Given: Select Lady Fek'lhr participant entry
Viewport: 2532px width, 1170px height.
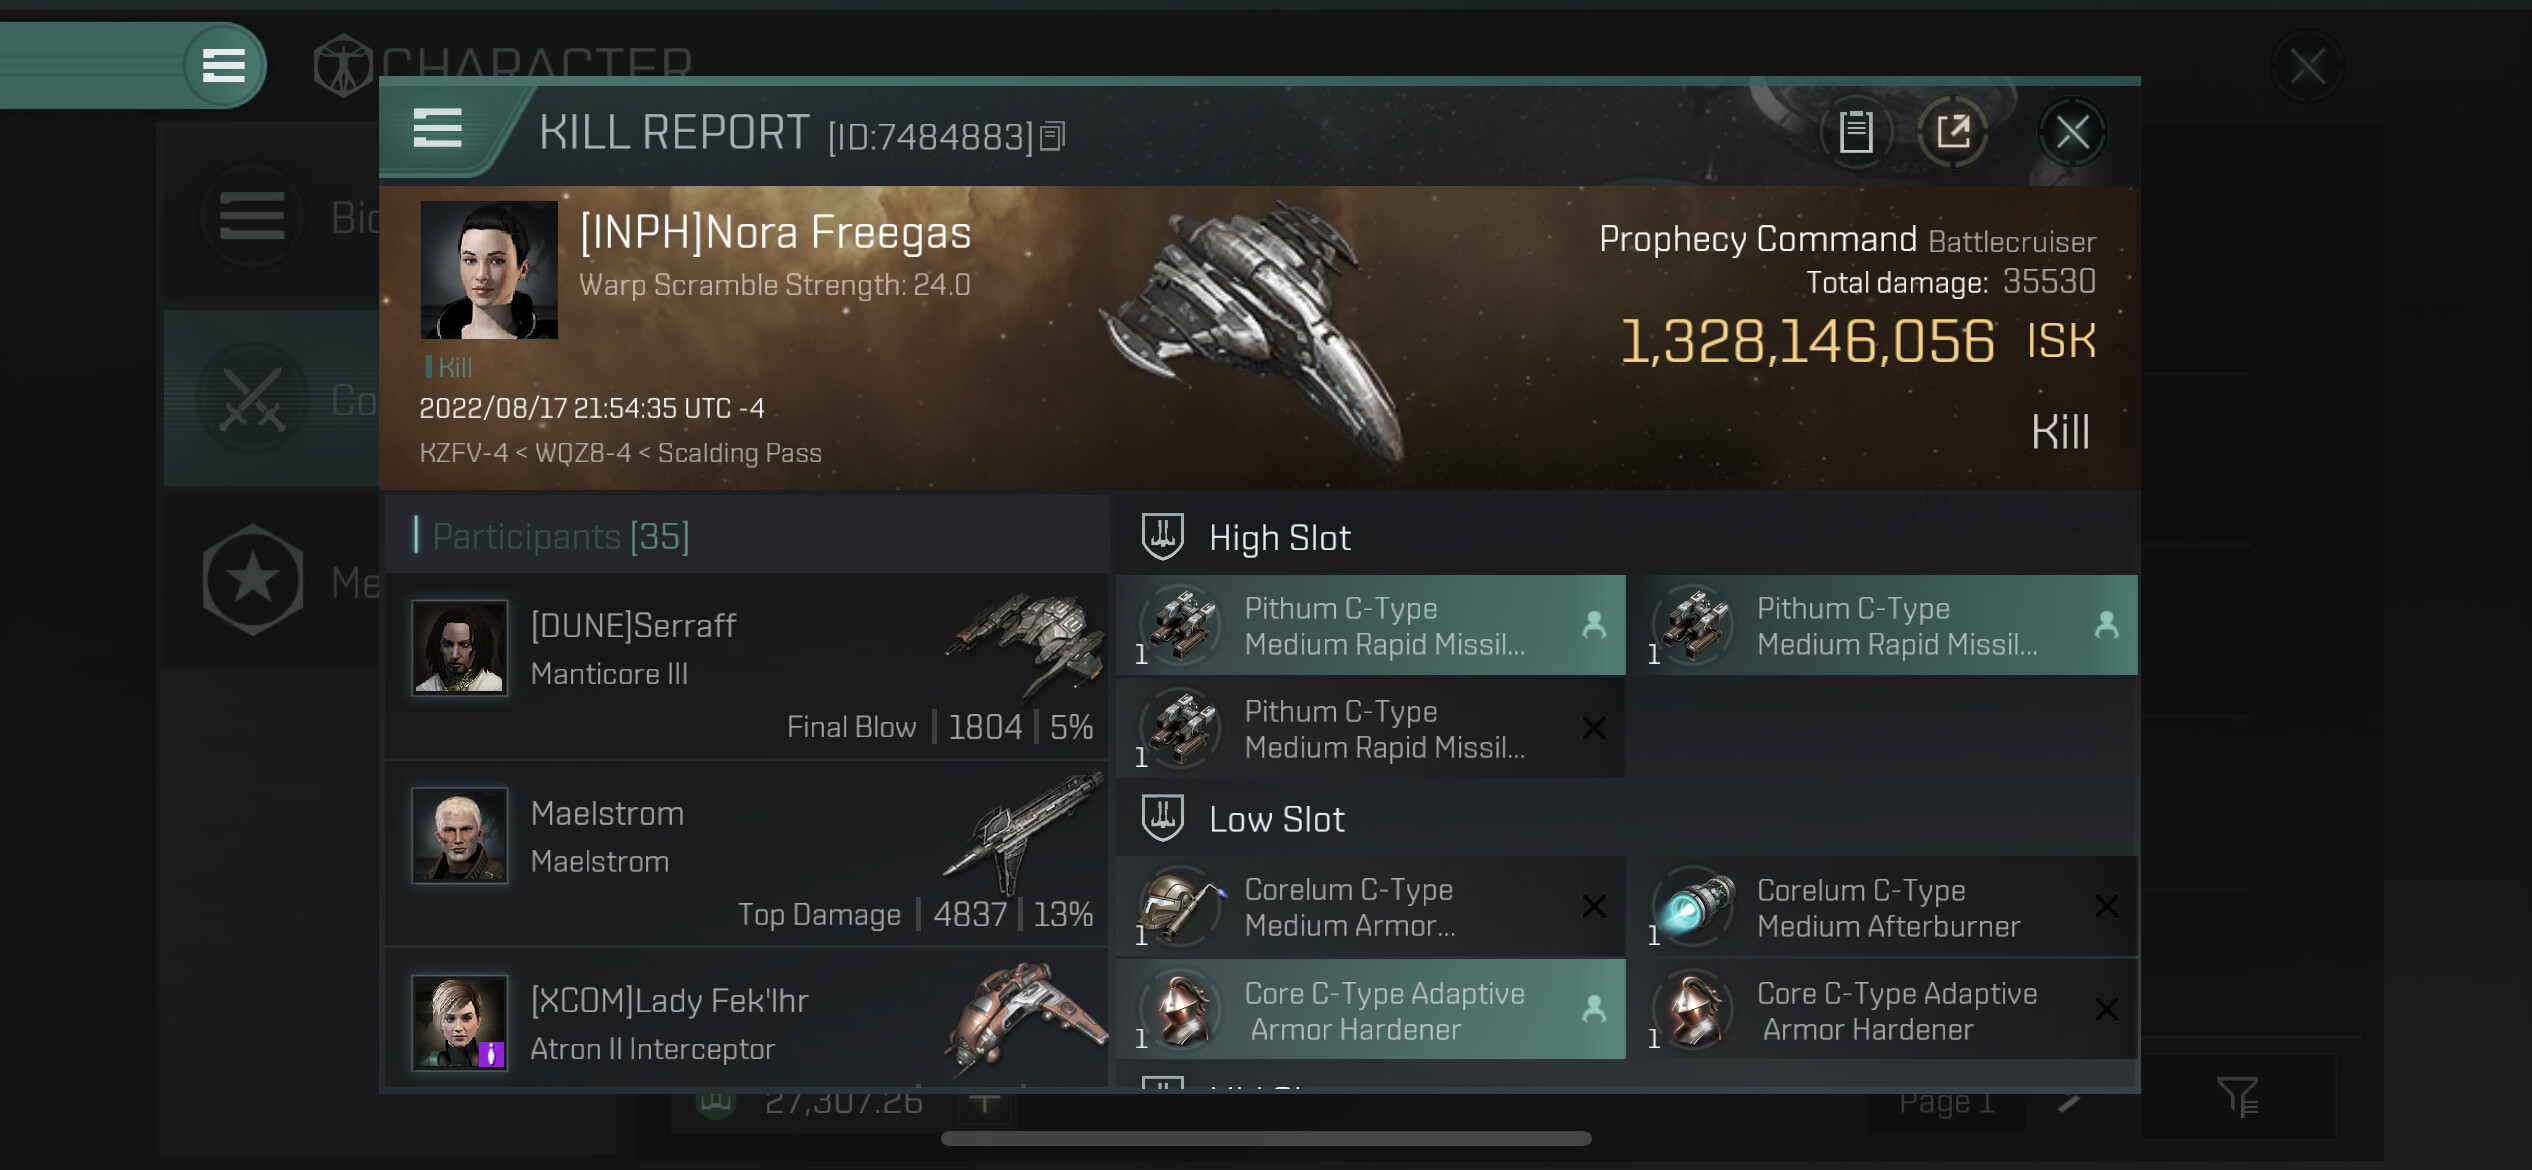Looking at the screenshot, I should tap(746, 1022).
